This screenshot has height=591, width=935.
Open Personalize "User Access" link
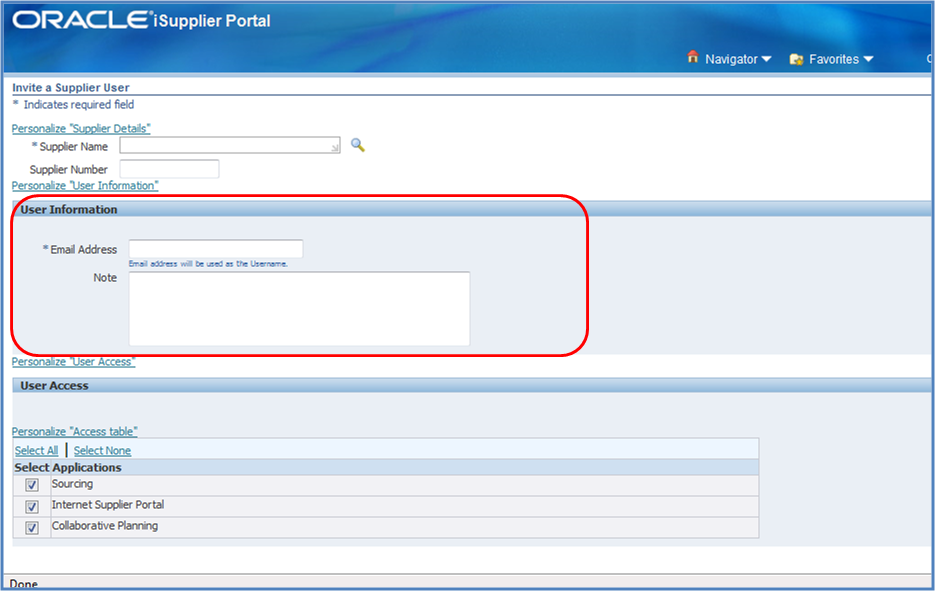coord(73,361)
